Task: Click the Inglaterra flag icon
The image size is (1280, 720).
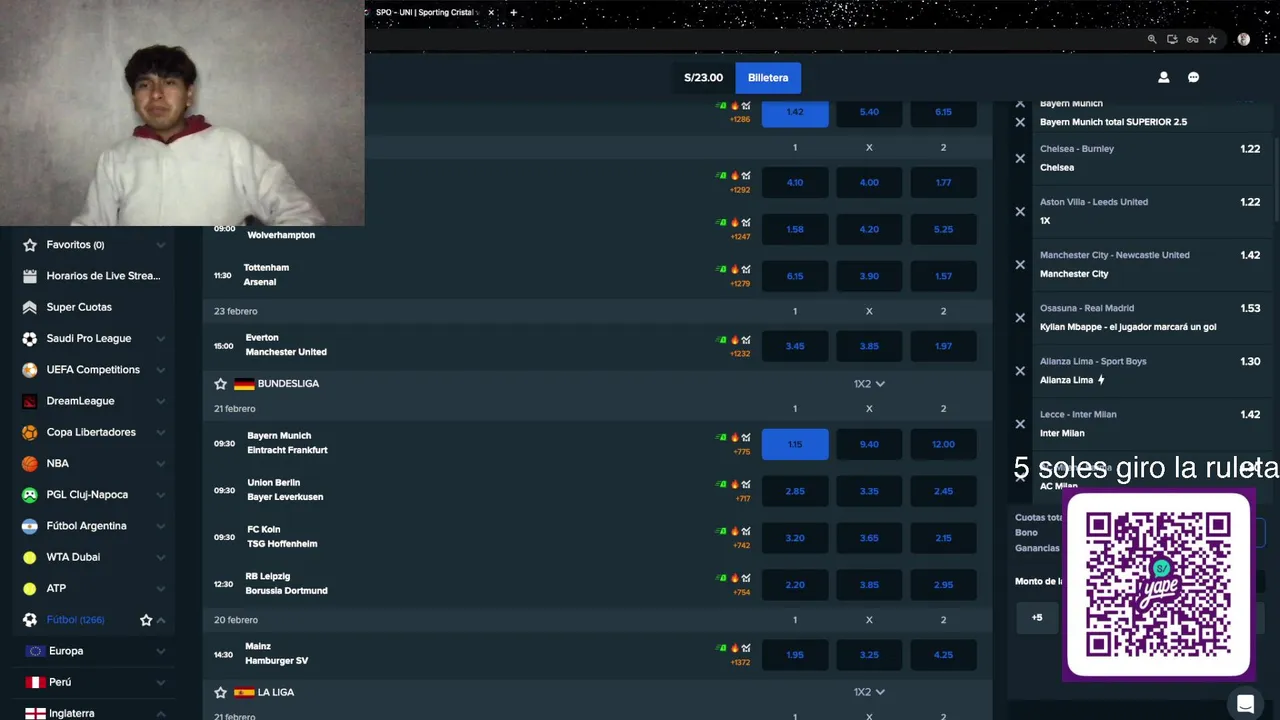Action: pos(35,713)
